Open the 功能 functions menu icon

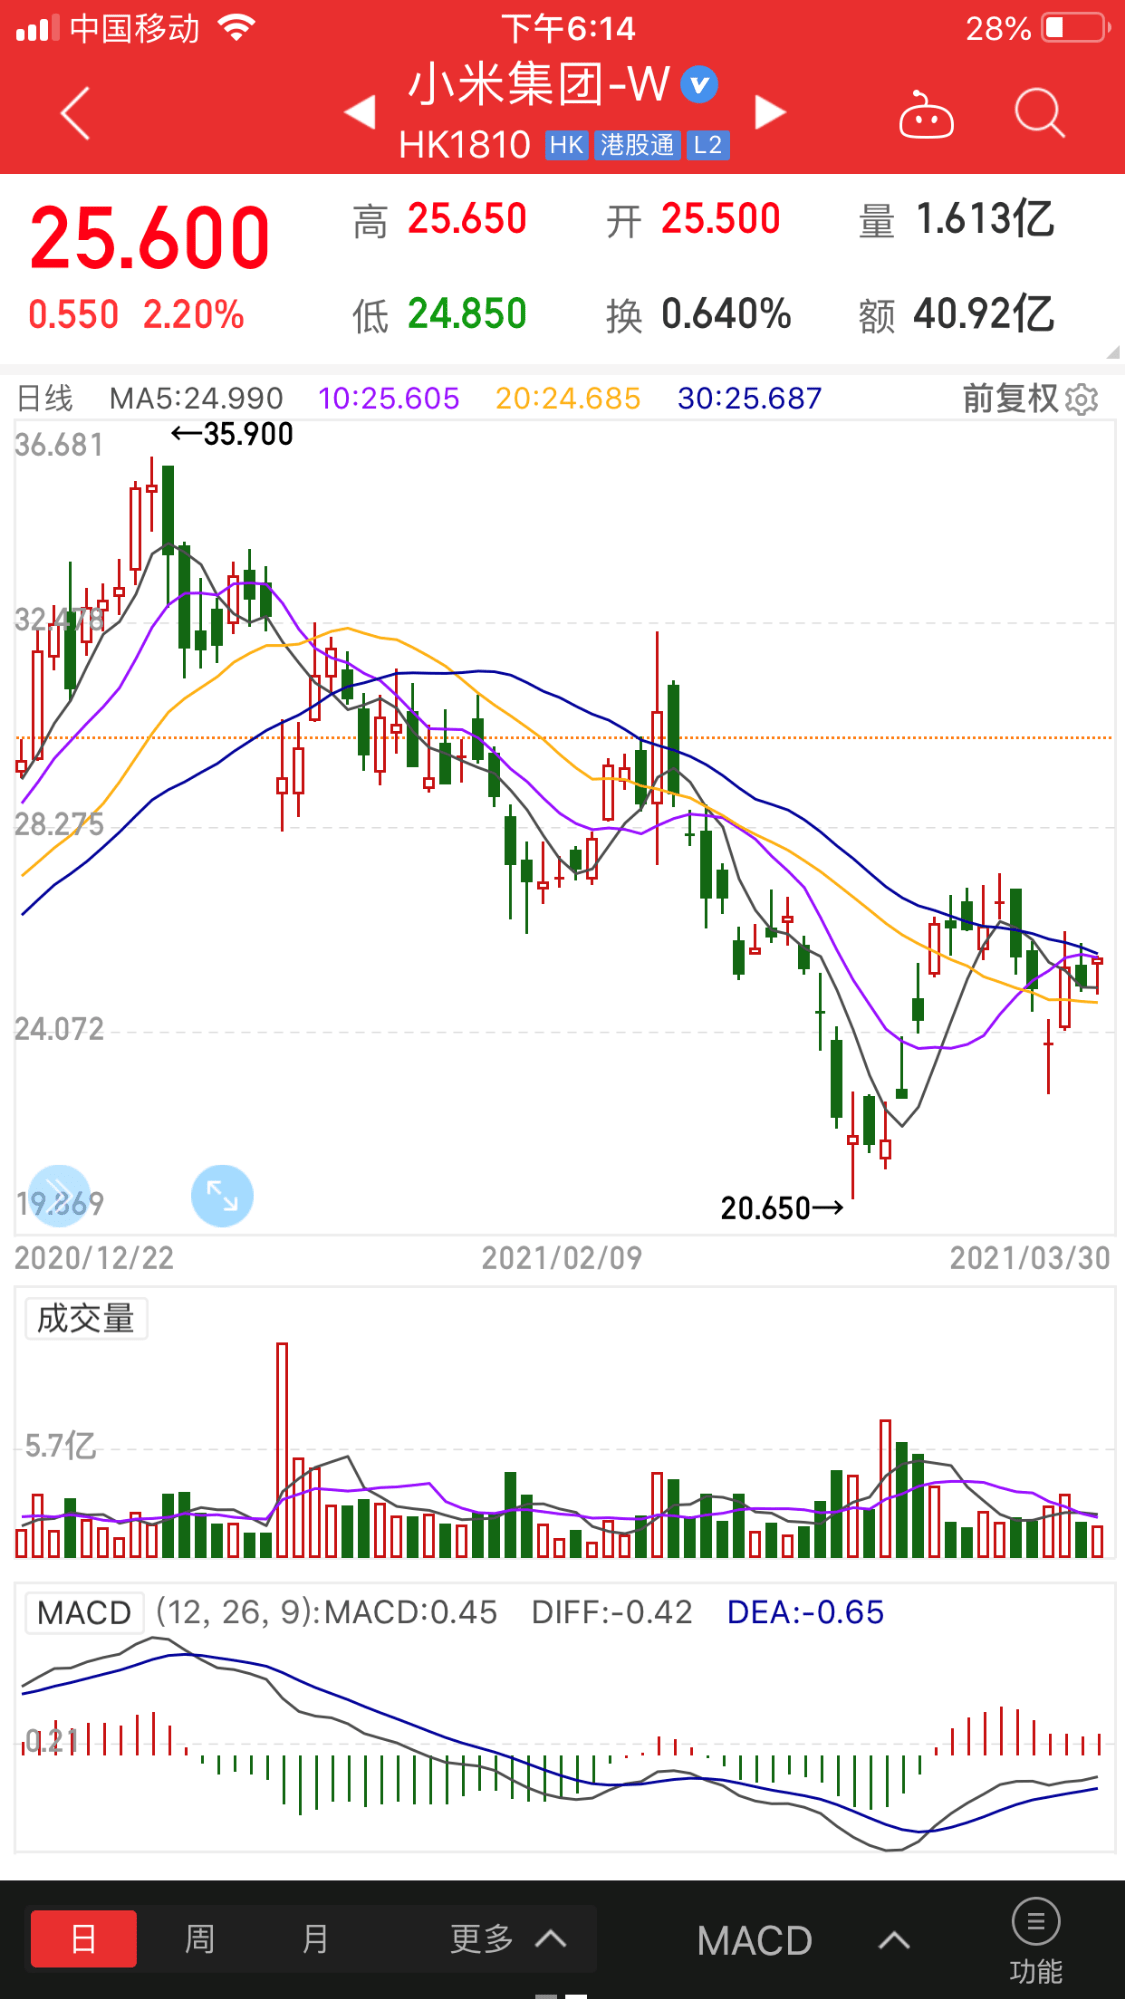pyautogui.click(x=1035, y=1941)
